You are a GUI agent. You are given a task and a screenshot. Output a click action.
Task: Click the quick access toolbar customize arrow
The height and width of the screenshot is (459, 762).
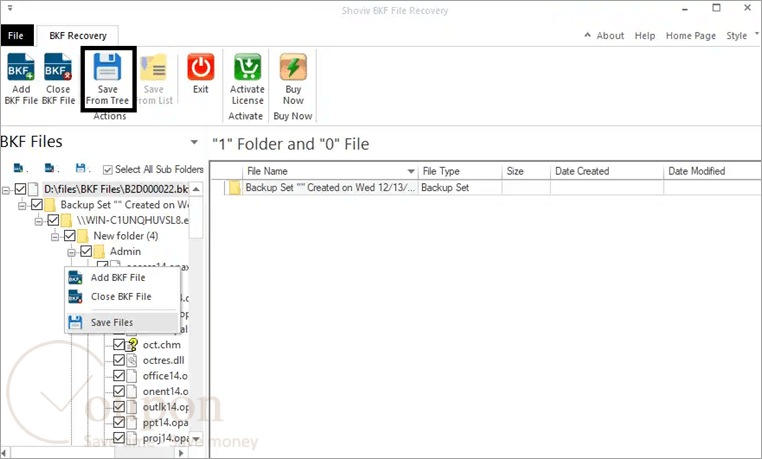[10, 8]
